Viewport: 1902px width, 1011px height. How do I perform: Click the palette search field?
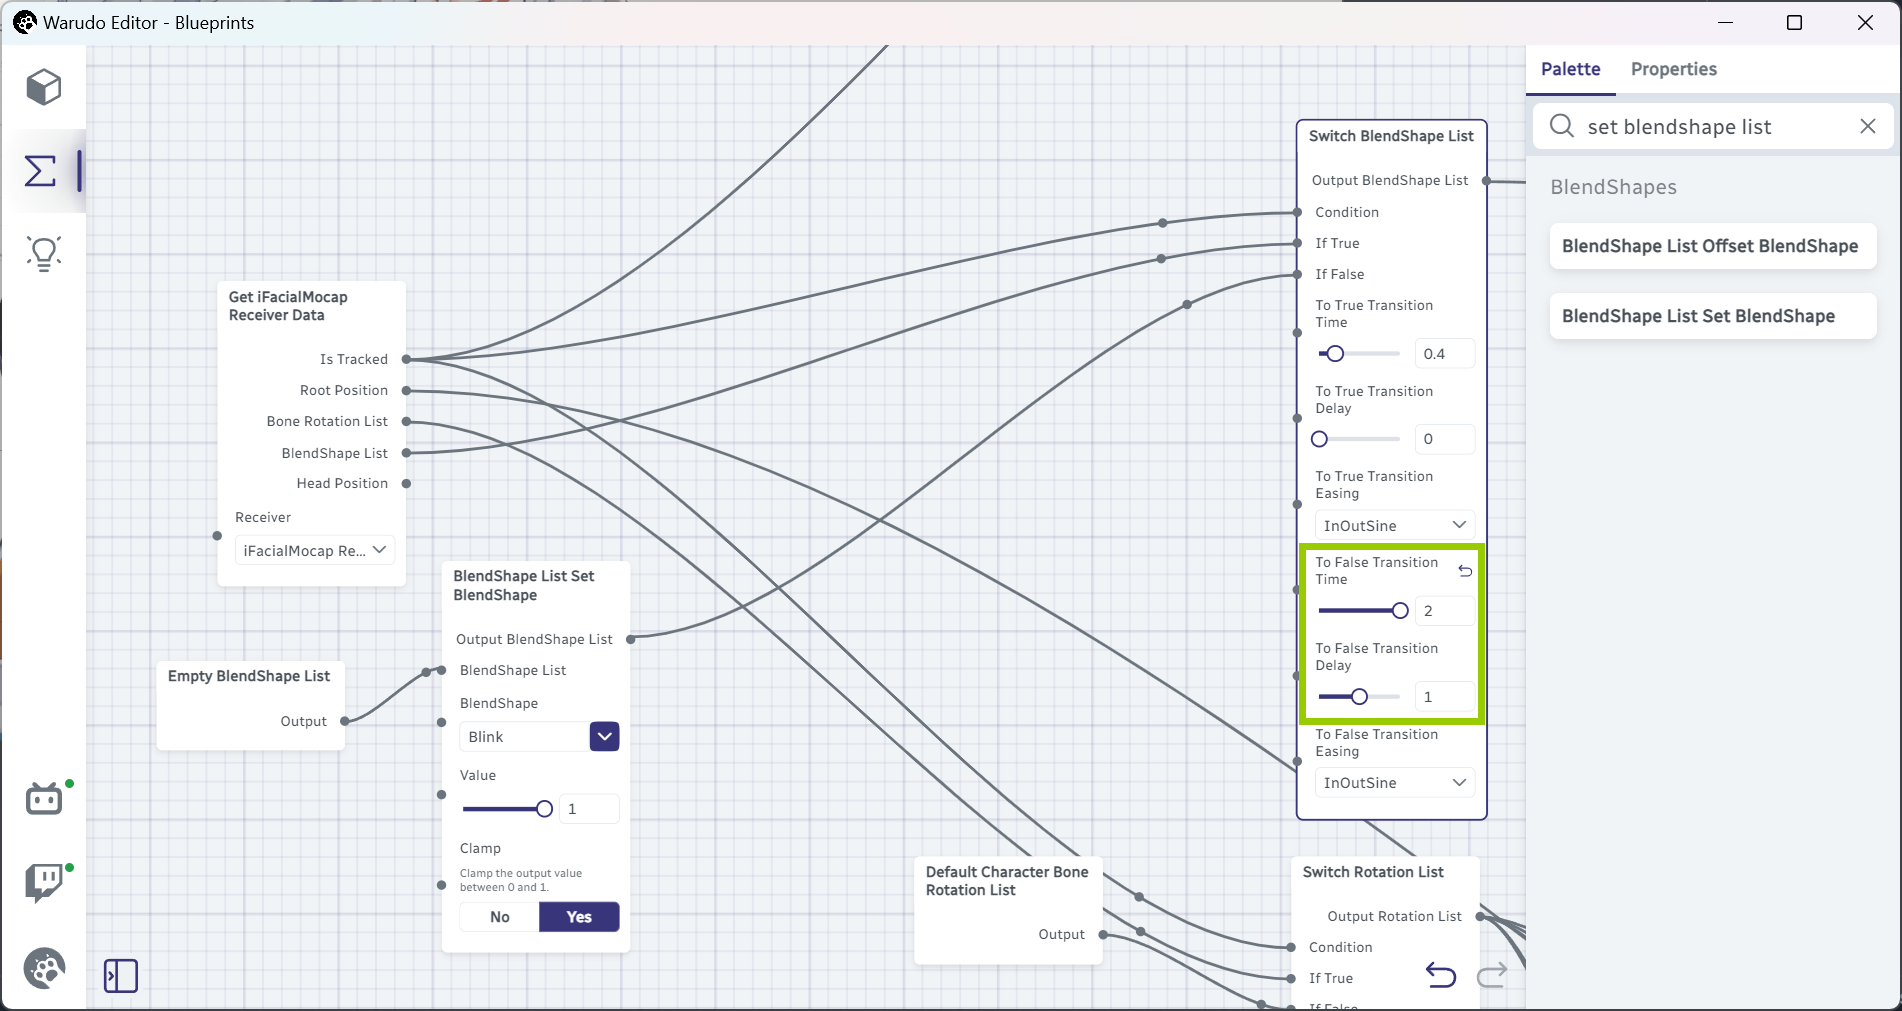click(x=1714, y=127)
